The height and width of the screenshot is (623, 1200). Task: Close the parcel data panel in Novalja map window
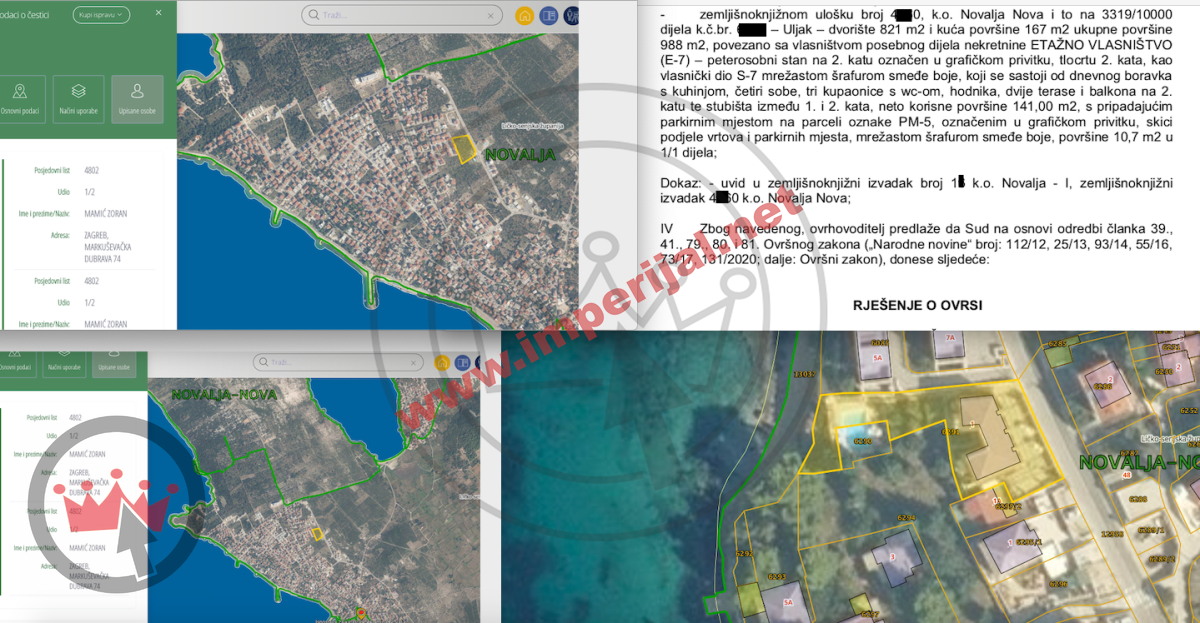[158, 14]
